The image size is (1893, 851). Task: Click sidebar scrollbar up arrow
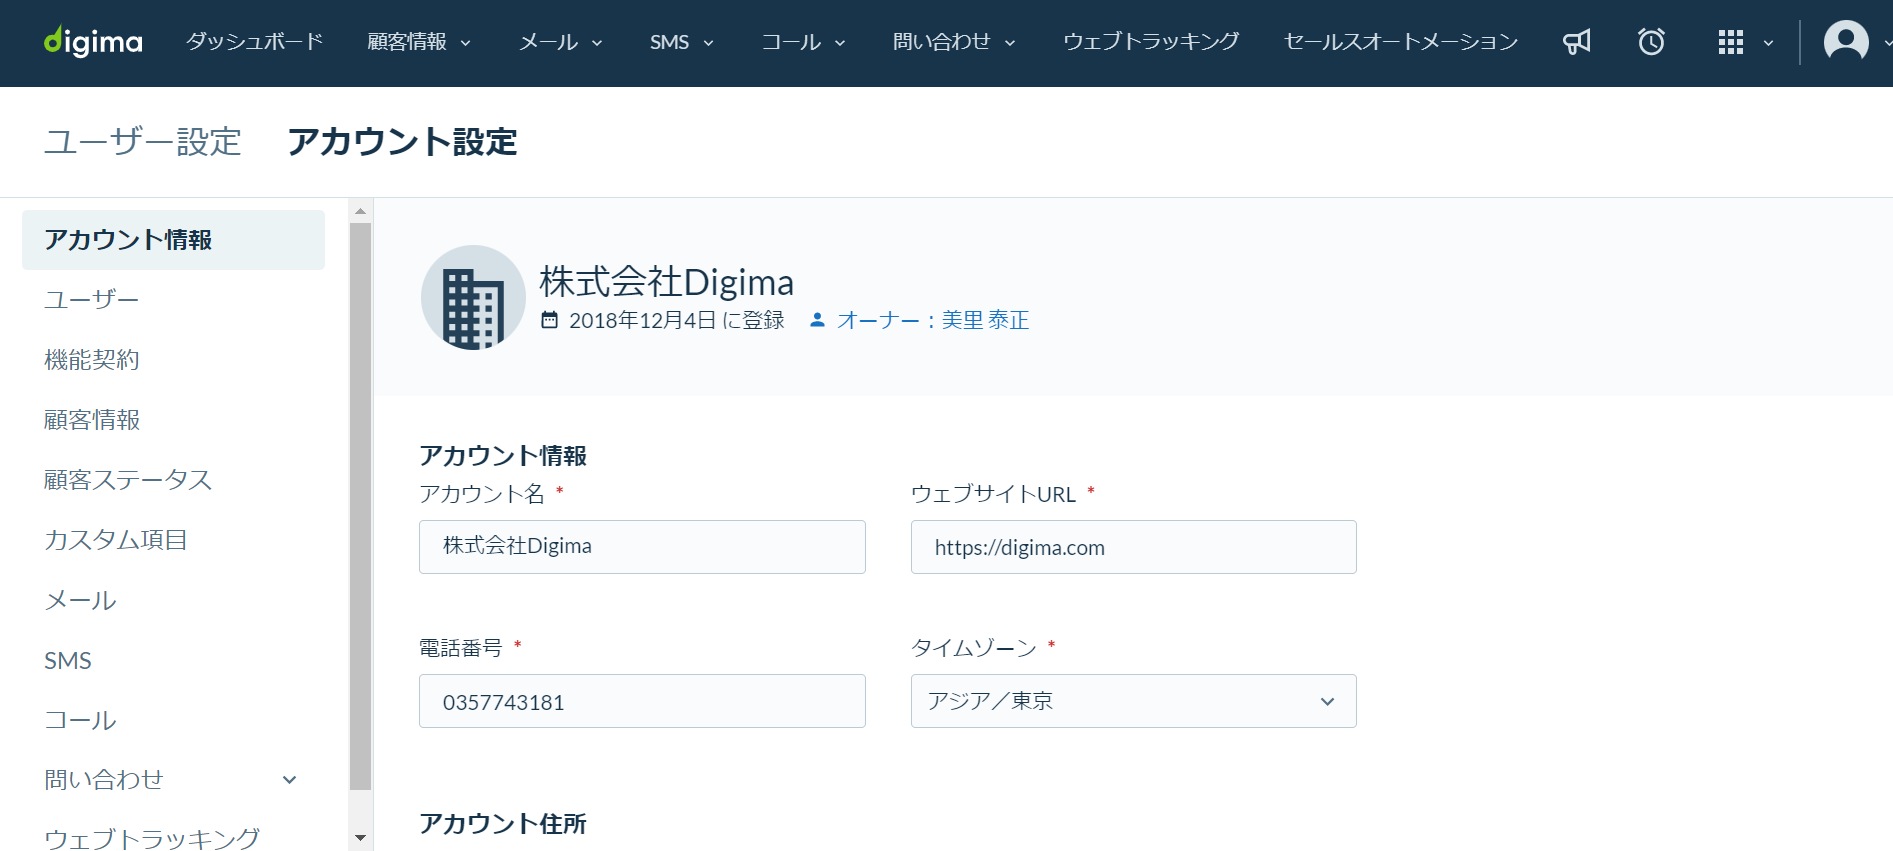pyautogui.click(x=361, y=211)
